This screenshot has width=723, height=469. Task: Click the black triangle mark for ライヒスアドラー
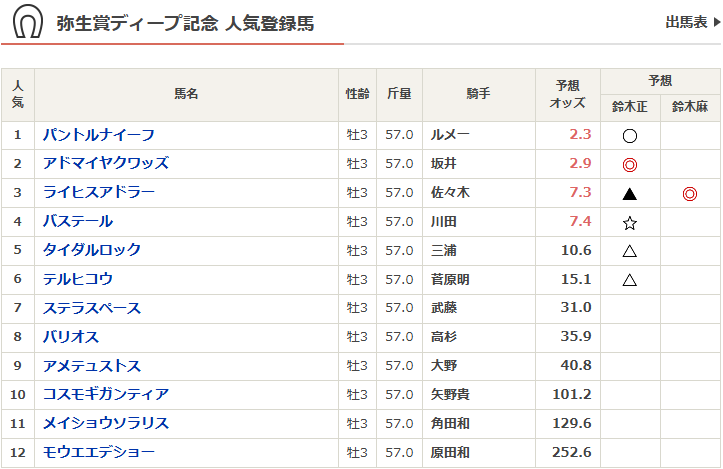[x=630, y=193]
